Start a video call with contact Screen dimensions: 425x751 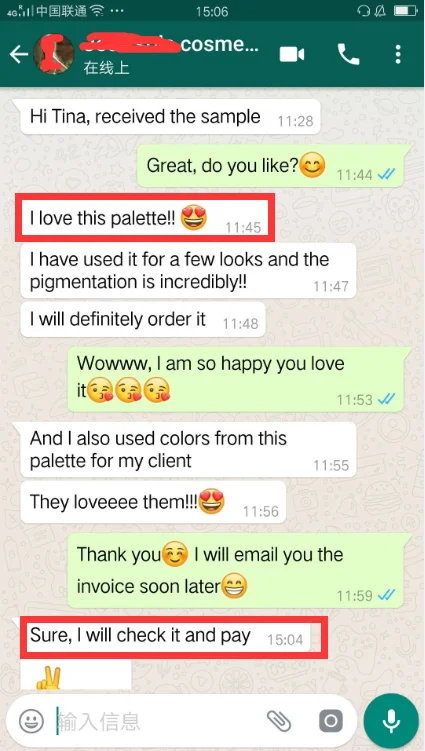coord(292,55)
